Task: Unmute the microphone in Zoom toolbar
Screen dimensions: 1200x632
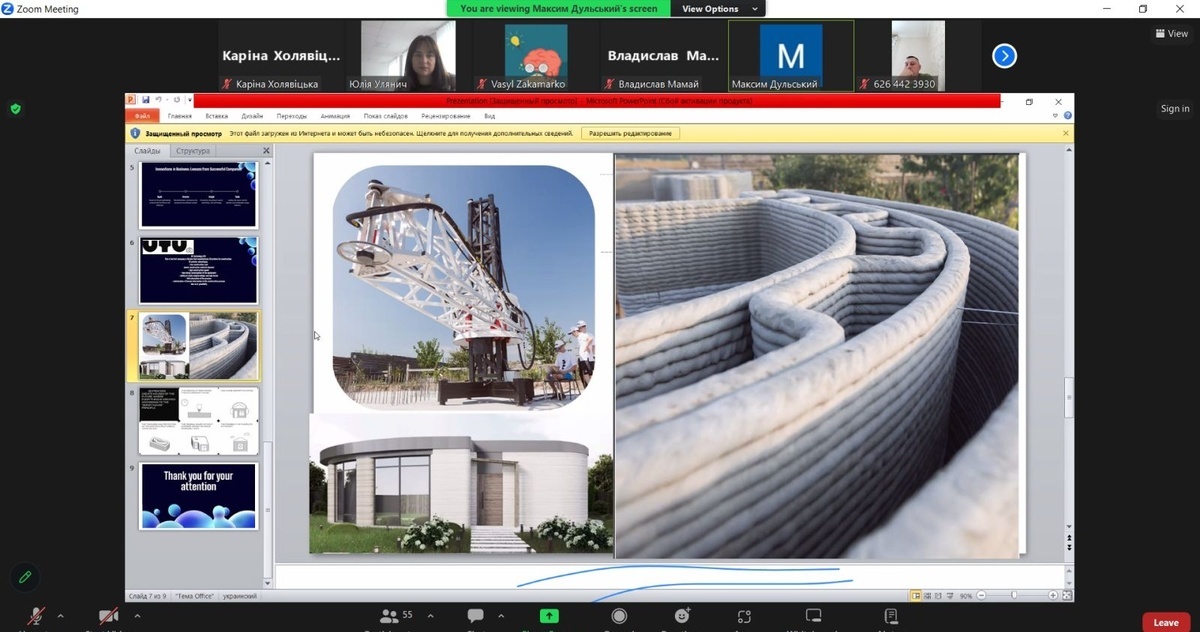Action: [37, 617]
